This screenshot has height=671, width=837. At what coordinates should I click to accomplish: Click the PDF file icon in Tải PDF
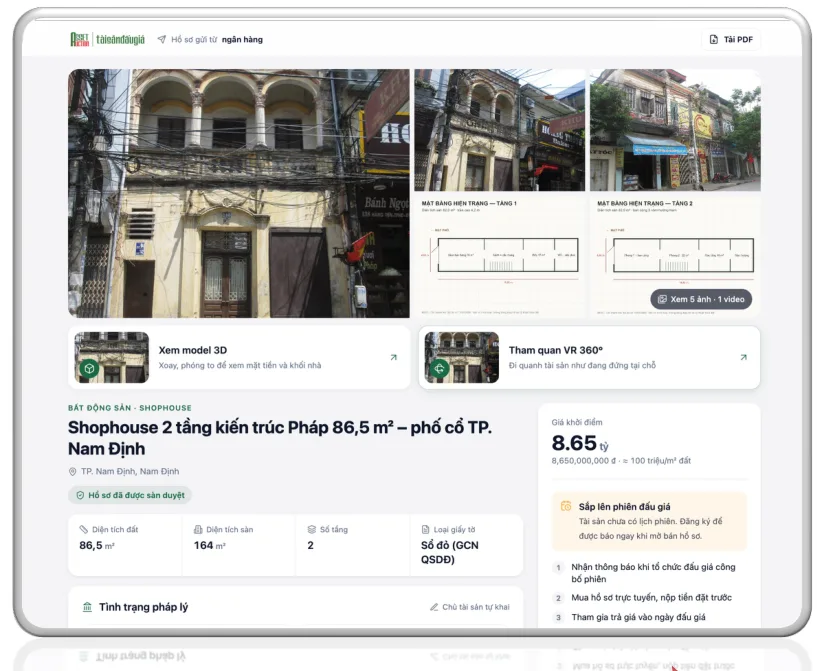pos(714,40)
